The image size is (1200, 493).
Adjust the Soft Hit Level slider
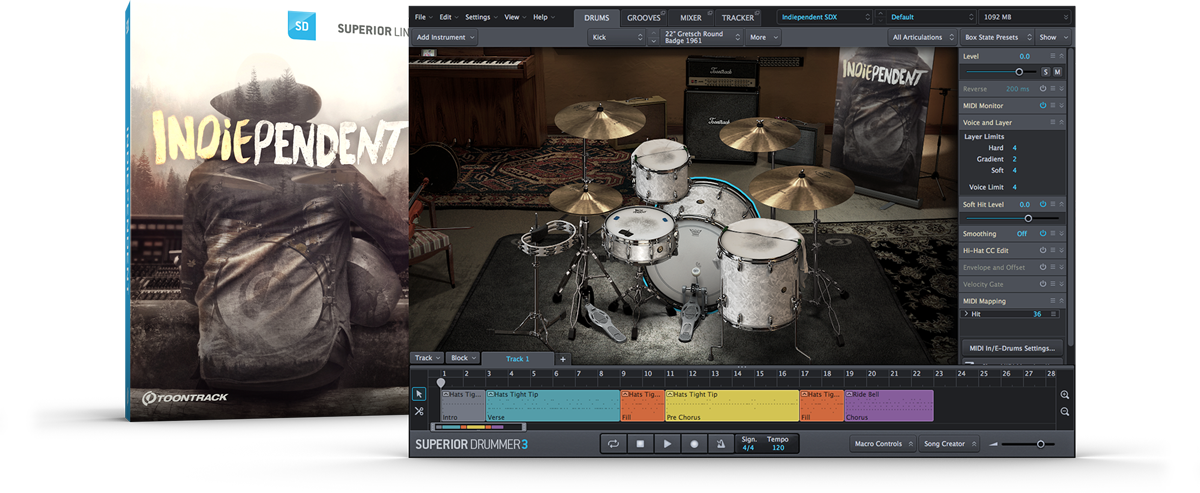[1012, 218]
